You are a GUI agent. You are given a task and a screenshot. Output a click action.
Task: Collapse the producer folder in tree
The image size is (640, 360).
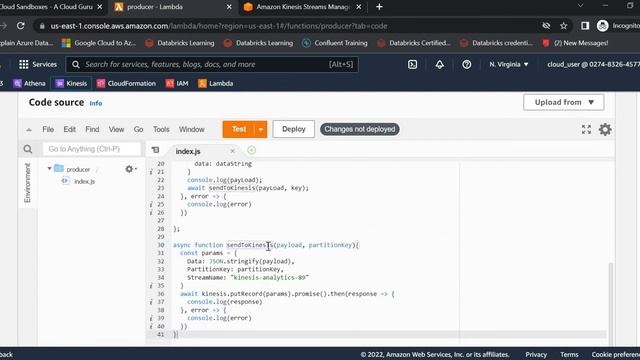coord(49,169)
